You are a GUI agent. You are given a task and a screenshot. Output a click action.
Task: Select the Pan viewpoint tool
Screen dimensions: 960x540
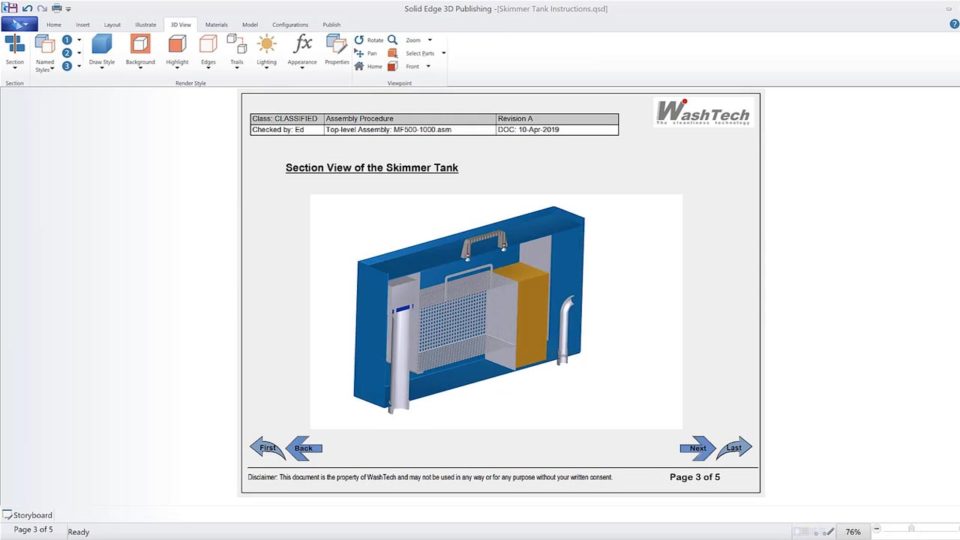[366, 53]
